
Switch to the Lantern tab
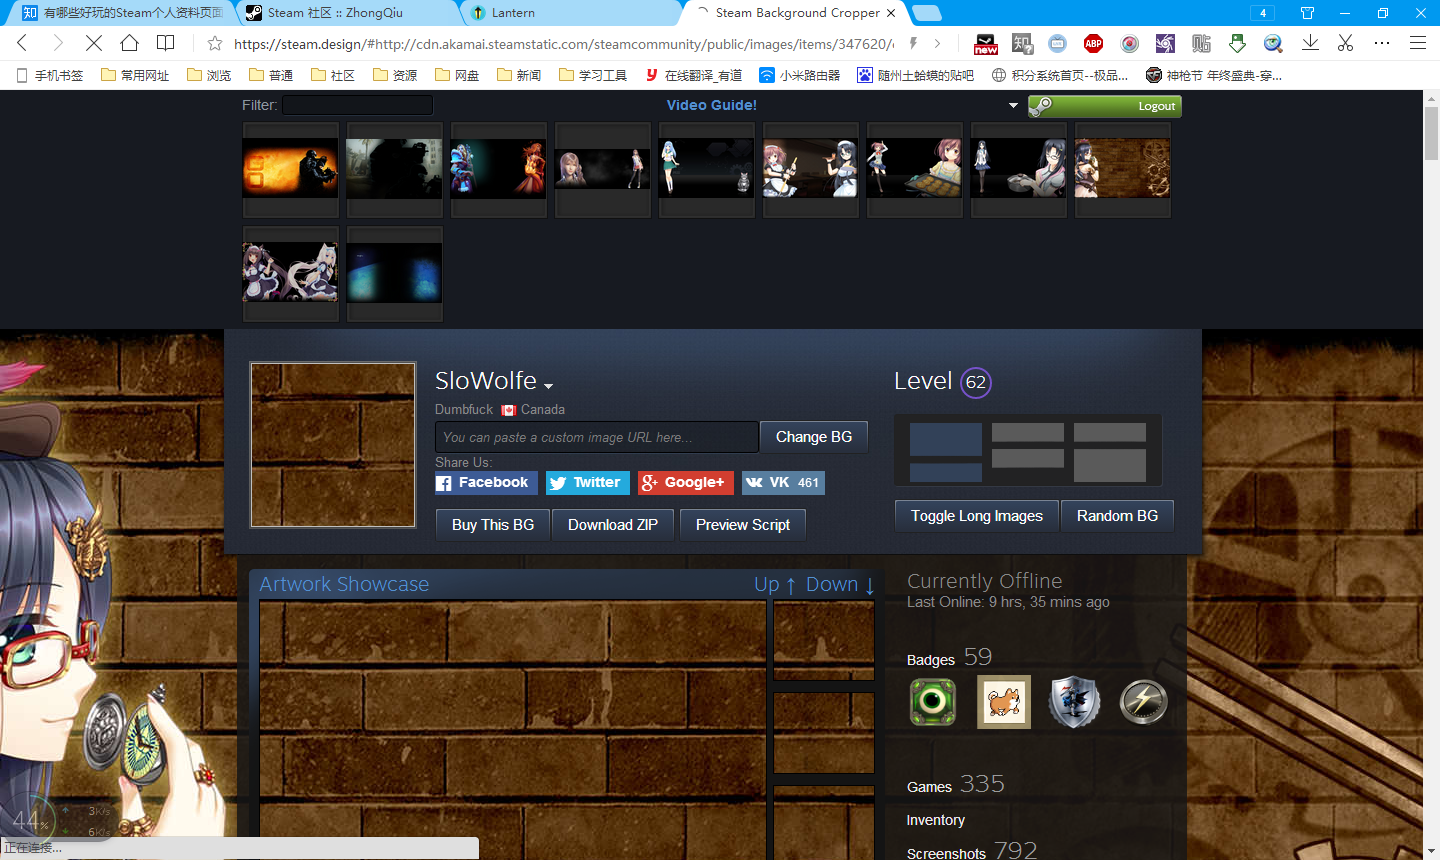570,13
